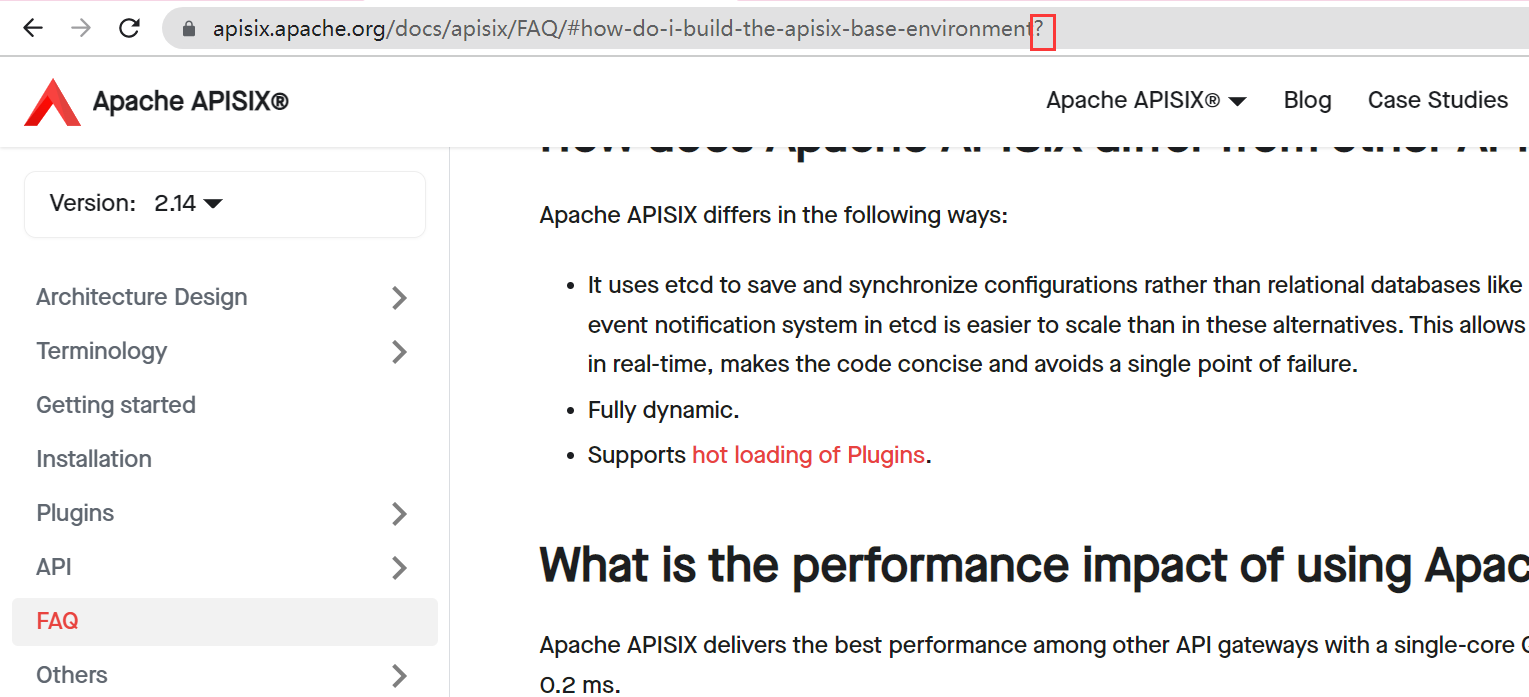Expand Architecture Design chevron
1529x697 pixels.
pos(400,297)
